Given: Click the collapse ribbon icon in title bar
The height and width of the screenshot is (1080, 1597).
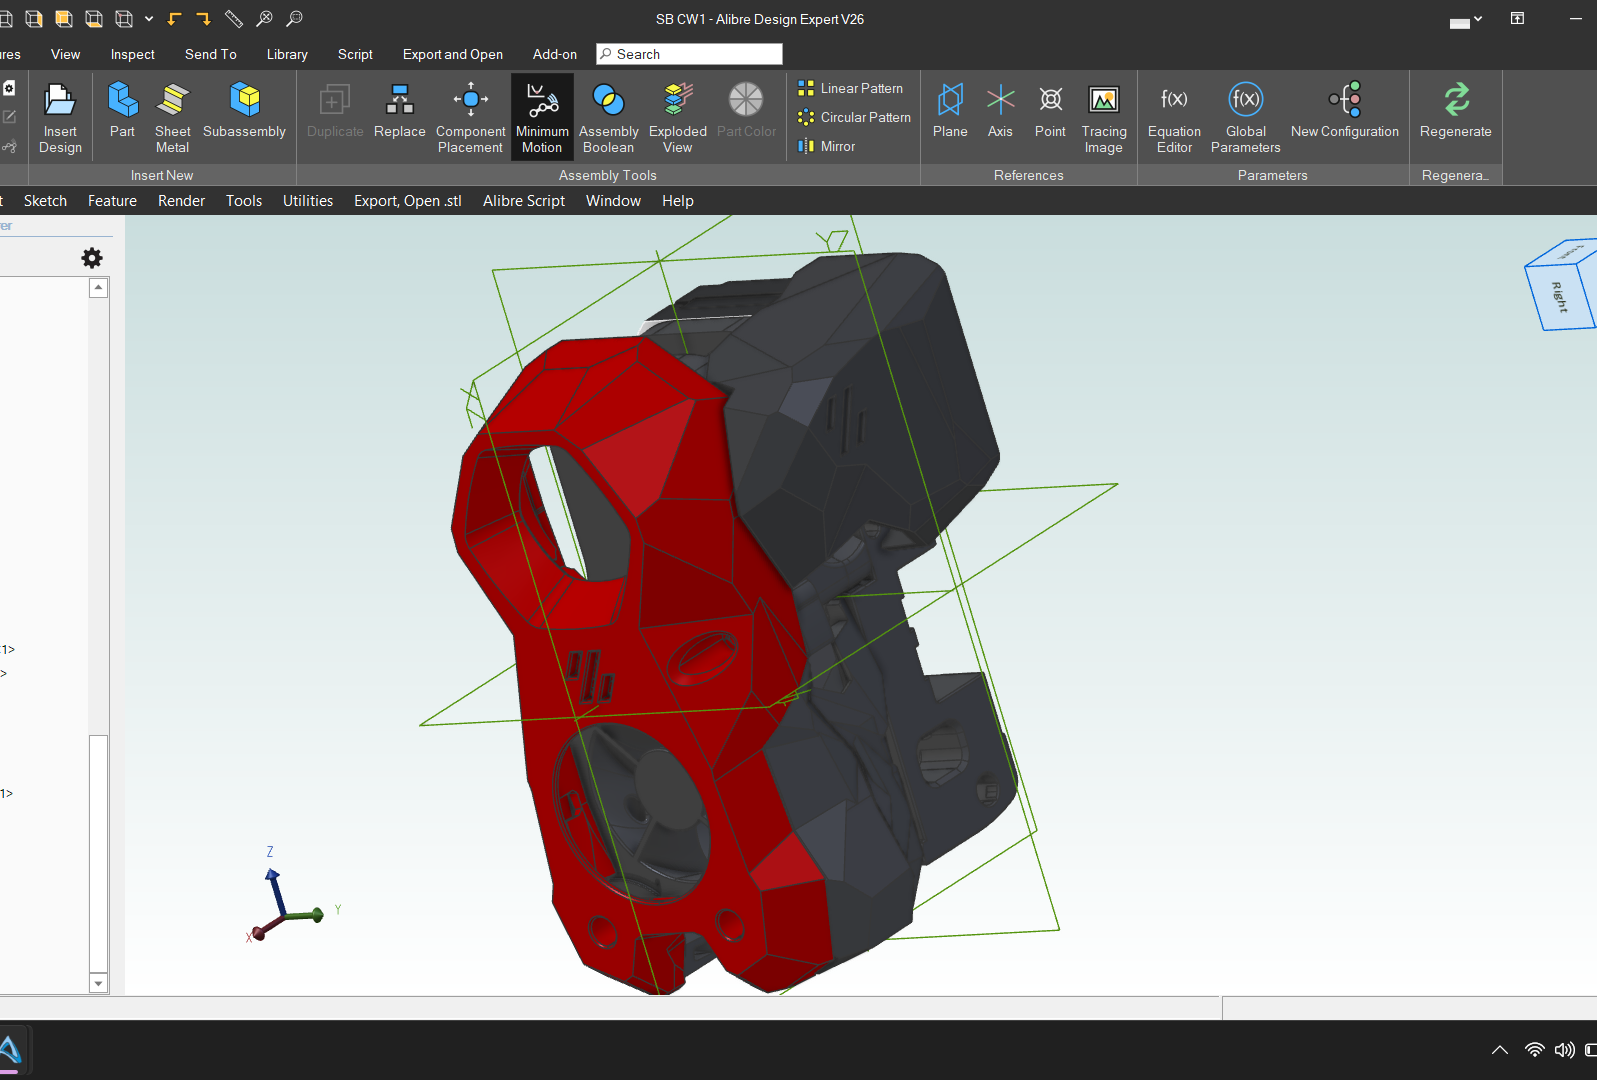Looking at the screenshot, I should (x=1517, y=19).
